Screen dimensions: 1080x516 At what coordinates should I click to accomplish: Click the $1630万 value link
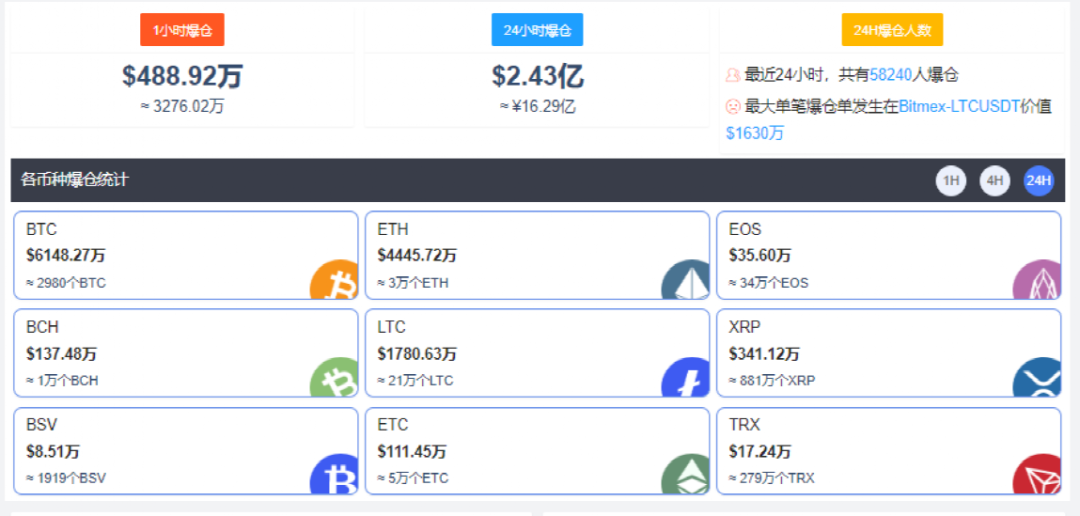click(755, 133)
